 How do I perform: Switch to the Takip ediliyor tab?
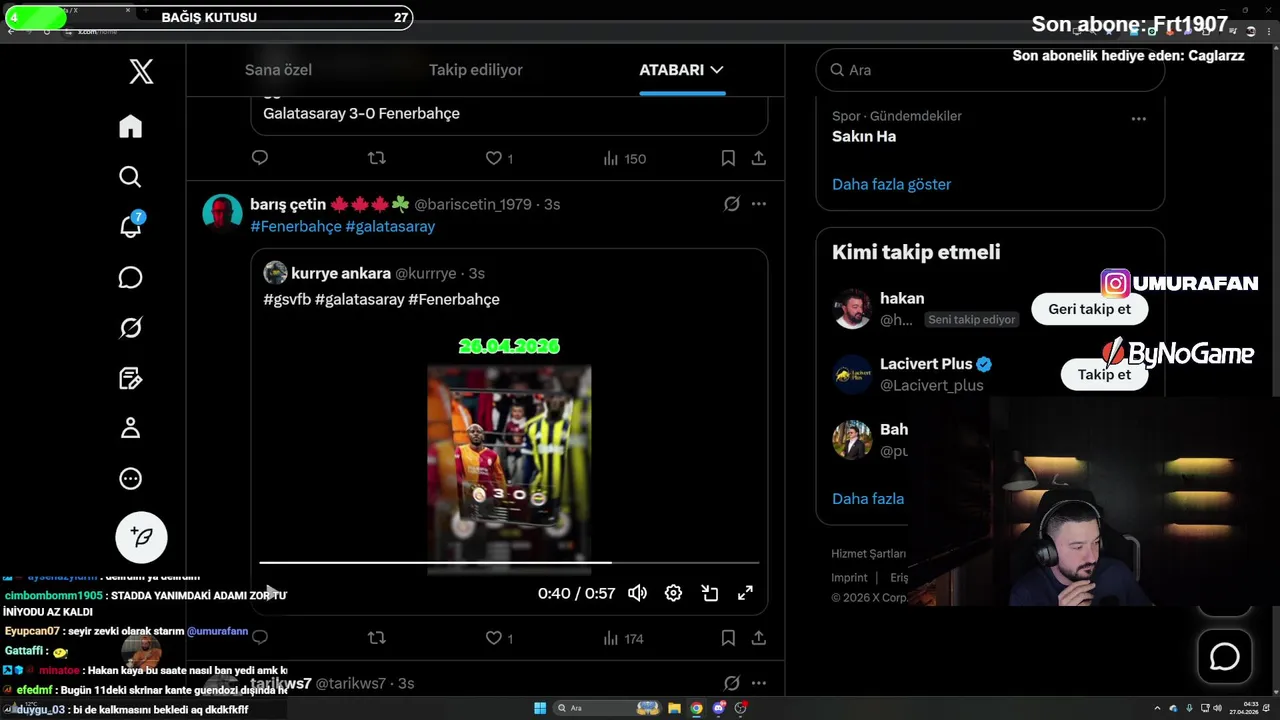[x=476, y=70]
